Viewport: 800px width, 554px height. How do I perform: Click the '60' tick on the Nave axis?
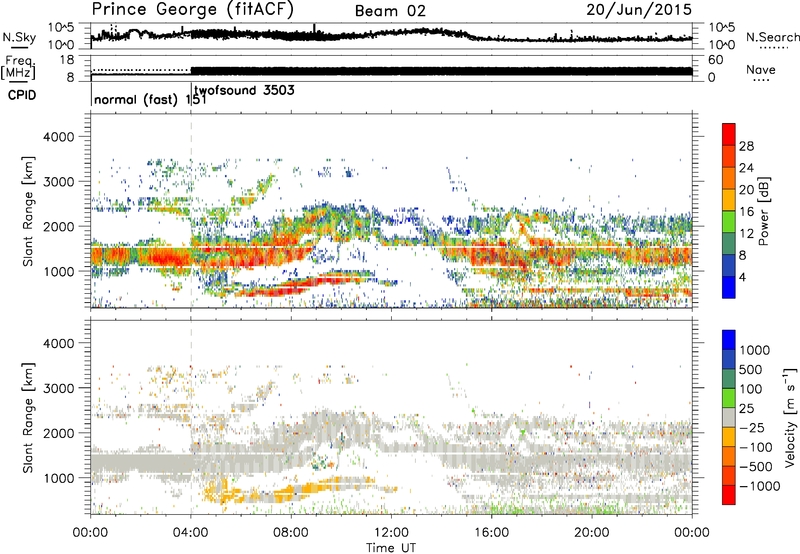[716, 60]
